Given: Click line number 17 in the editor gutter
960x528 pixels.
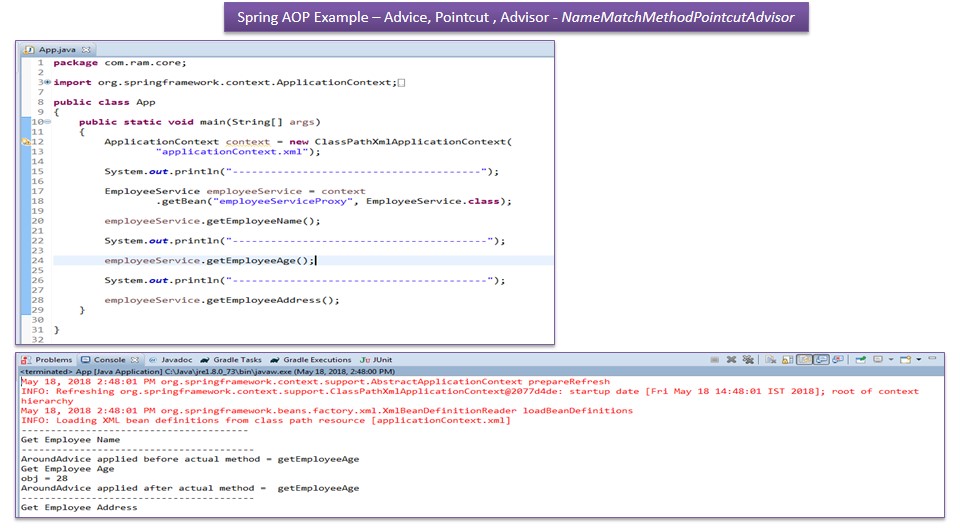Looking at the screenshot, I should pyautogui.click(x=37, y=191).
